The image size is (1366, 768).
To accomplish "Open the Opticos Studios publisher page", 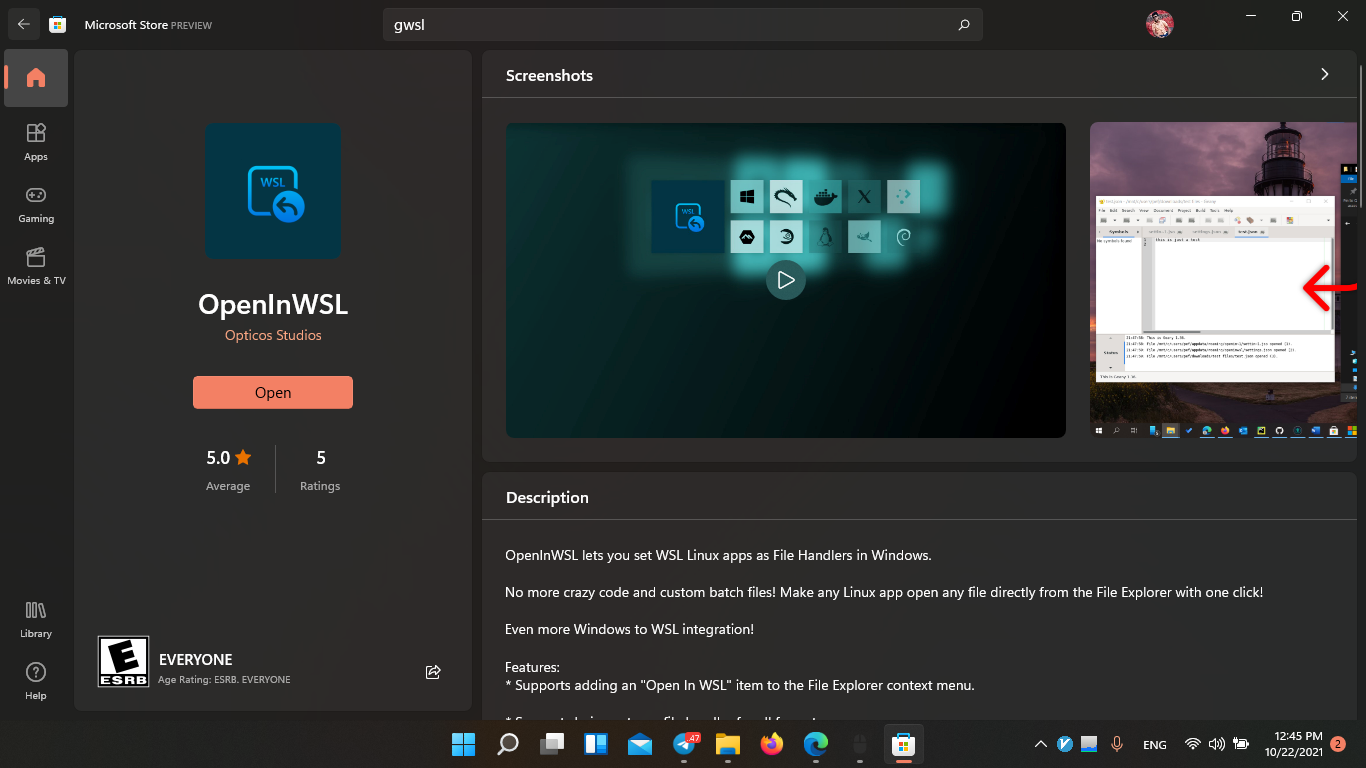I will tap(273, 336).
